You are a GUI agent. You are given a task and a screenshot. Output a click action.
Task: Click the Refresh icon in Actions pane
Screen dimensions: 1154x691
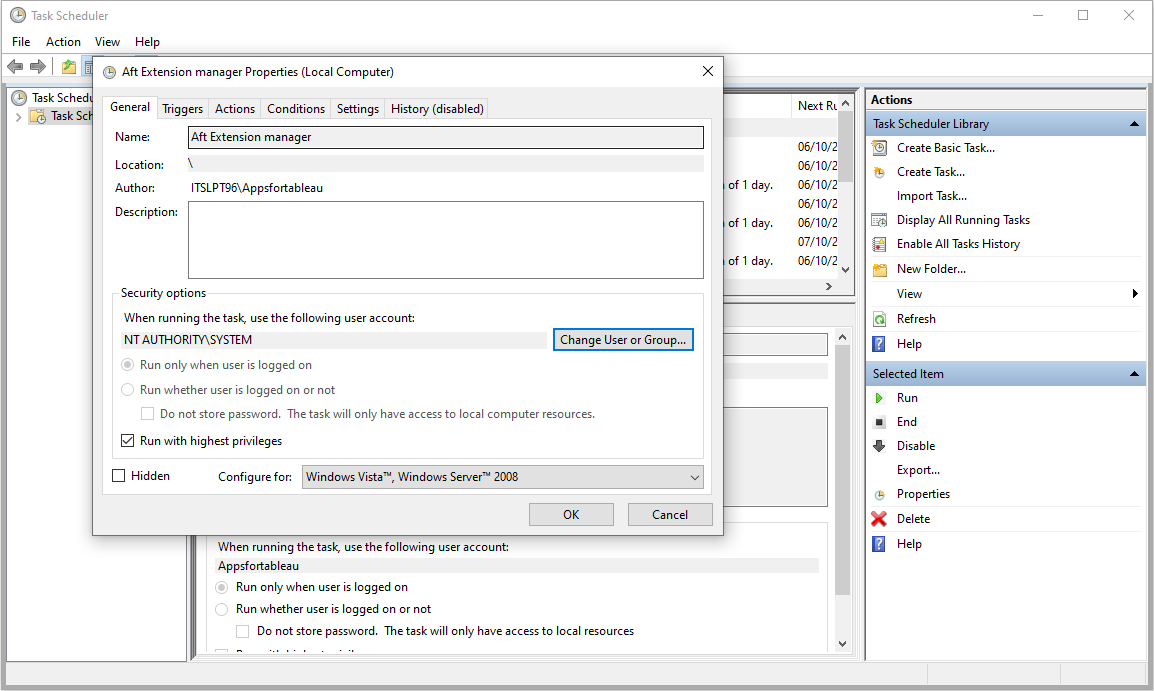click(x=879, y=319)
